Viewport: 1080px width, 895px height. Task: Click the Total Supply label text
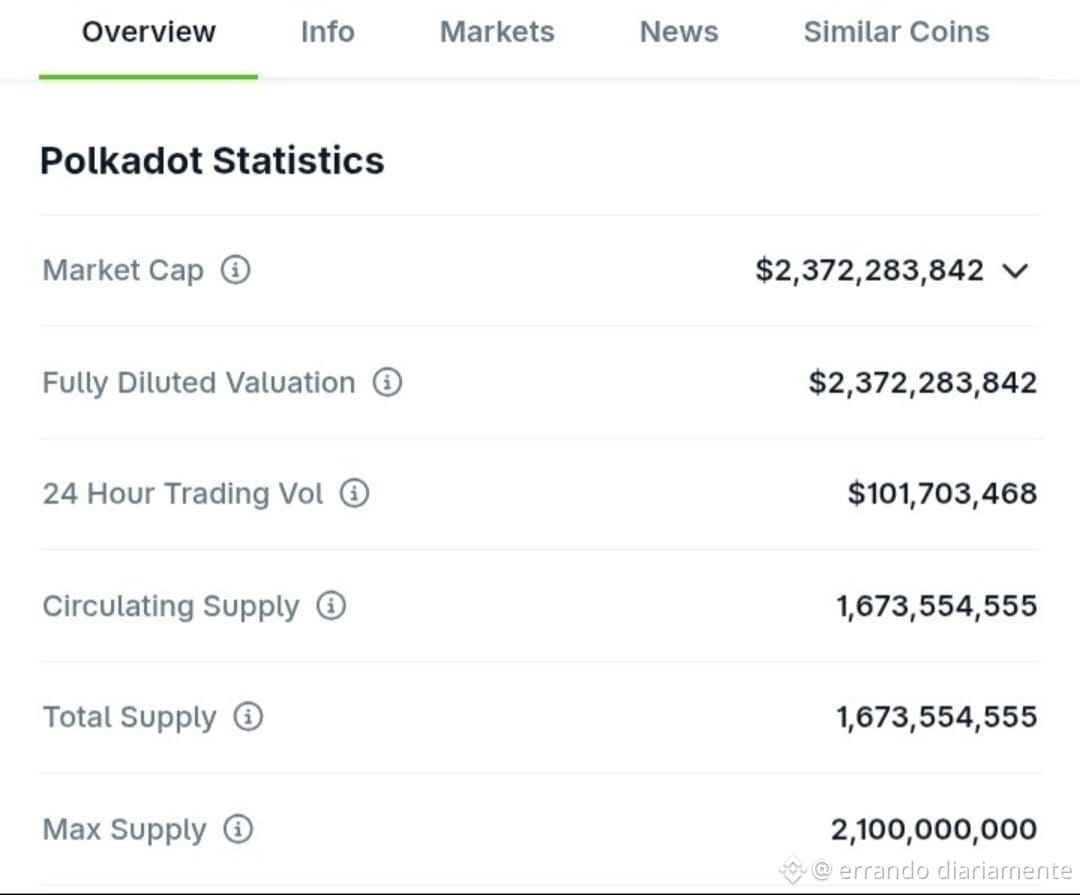coord(129,718)
